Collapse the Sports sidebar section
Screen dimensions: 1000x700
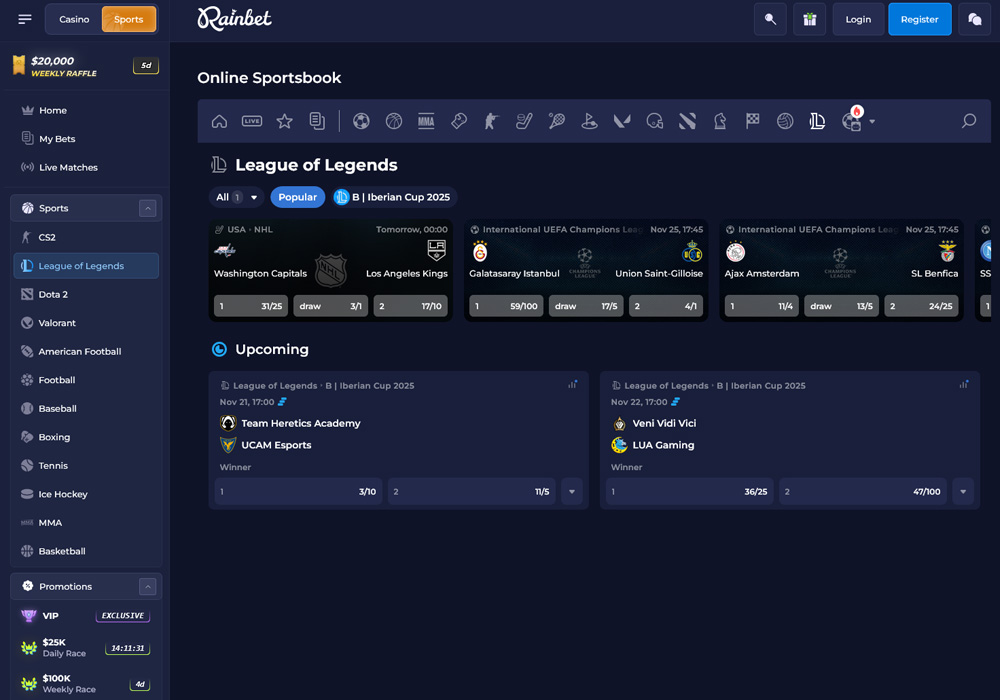click(147, 208)
